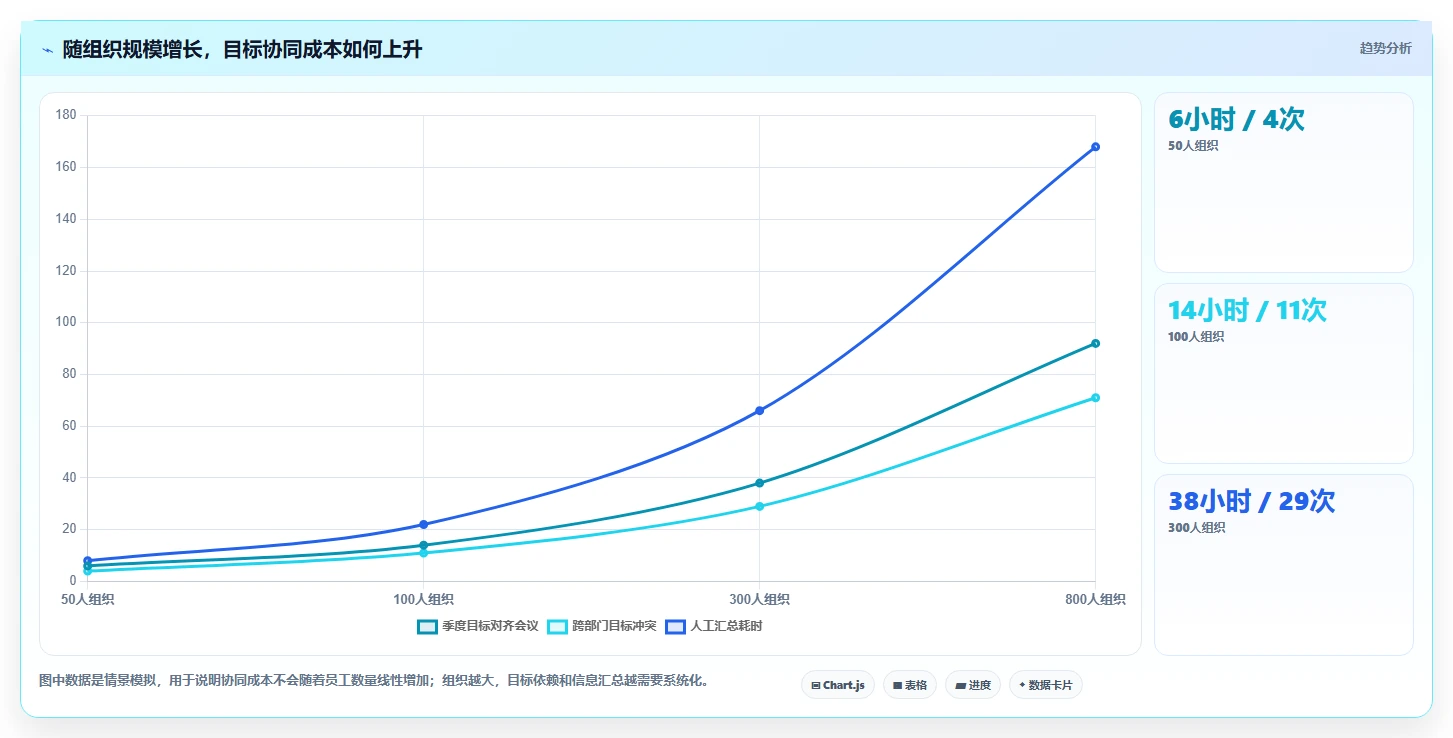
Task: Click the 数据卡片 pill
Action: 1045,685
